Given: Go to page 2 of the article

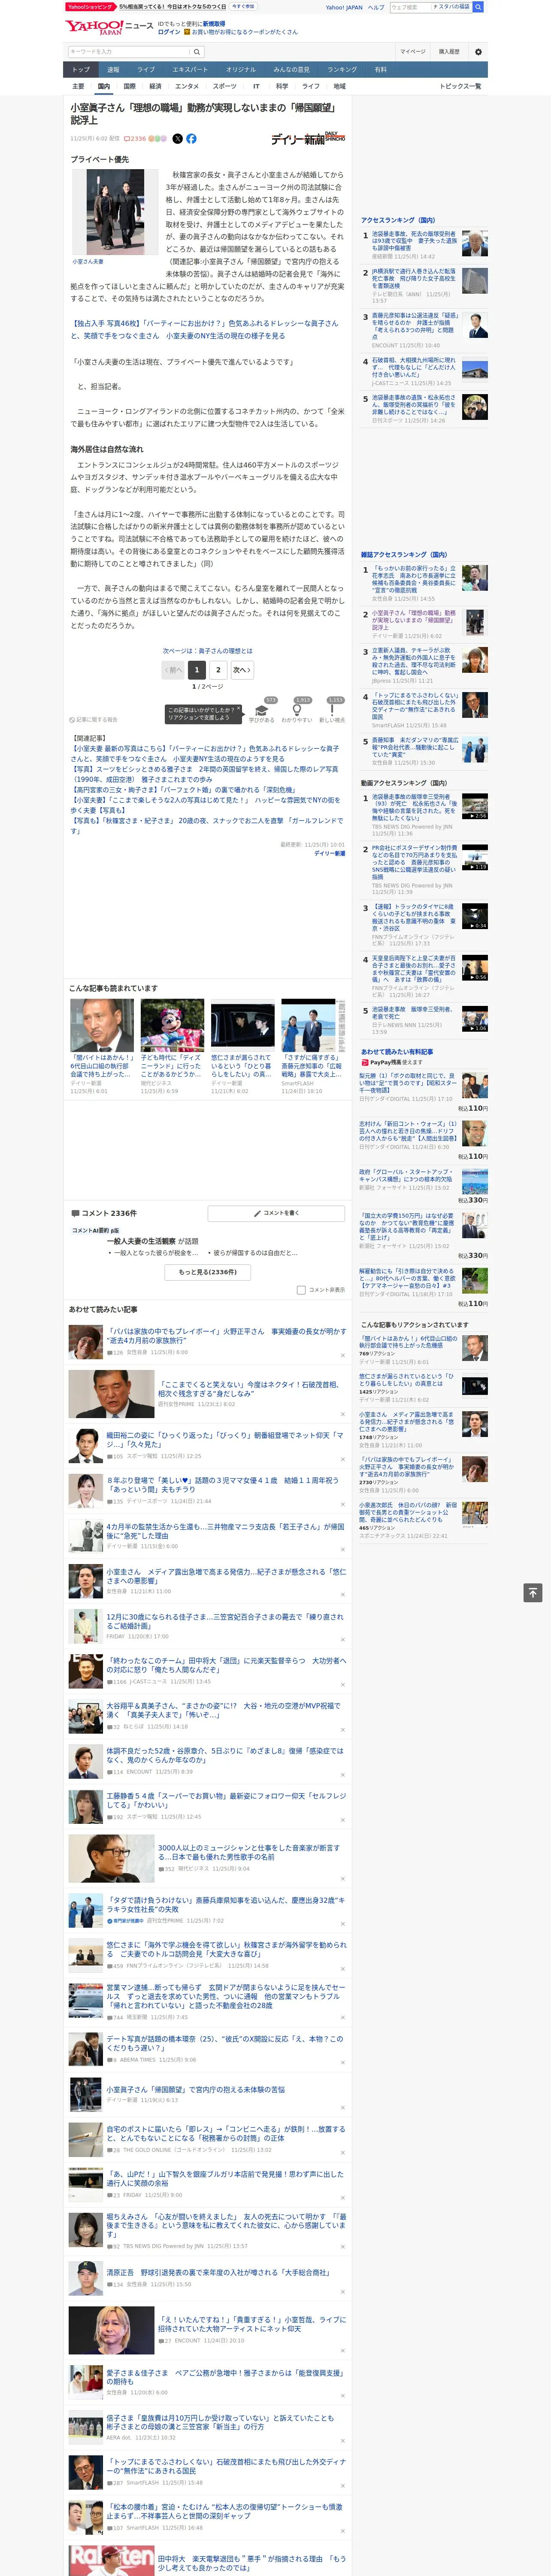Looking at the screenshot, I should coord(218,670).
